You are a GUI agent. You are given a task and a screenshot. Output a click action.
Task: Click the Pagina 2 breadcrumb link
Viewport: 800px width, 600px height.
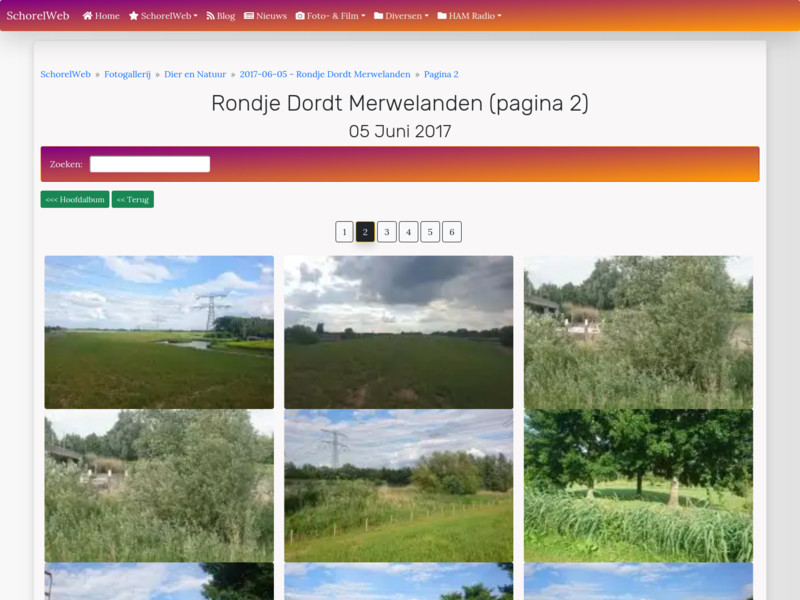coord(441,74)
